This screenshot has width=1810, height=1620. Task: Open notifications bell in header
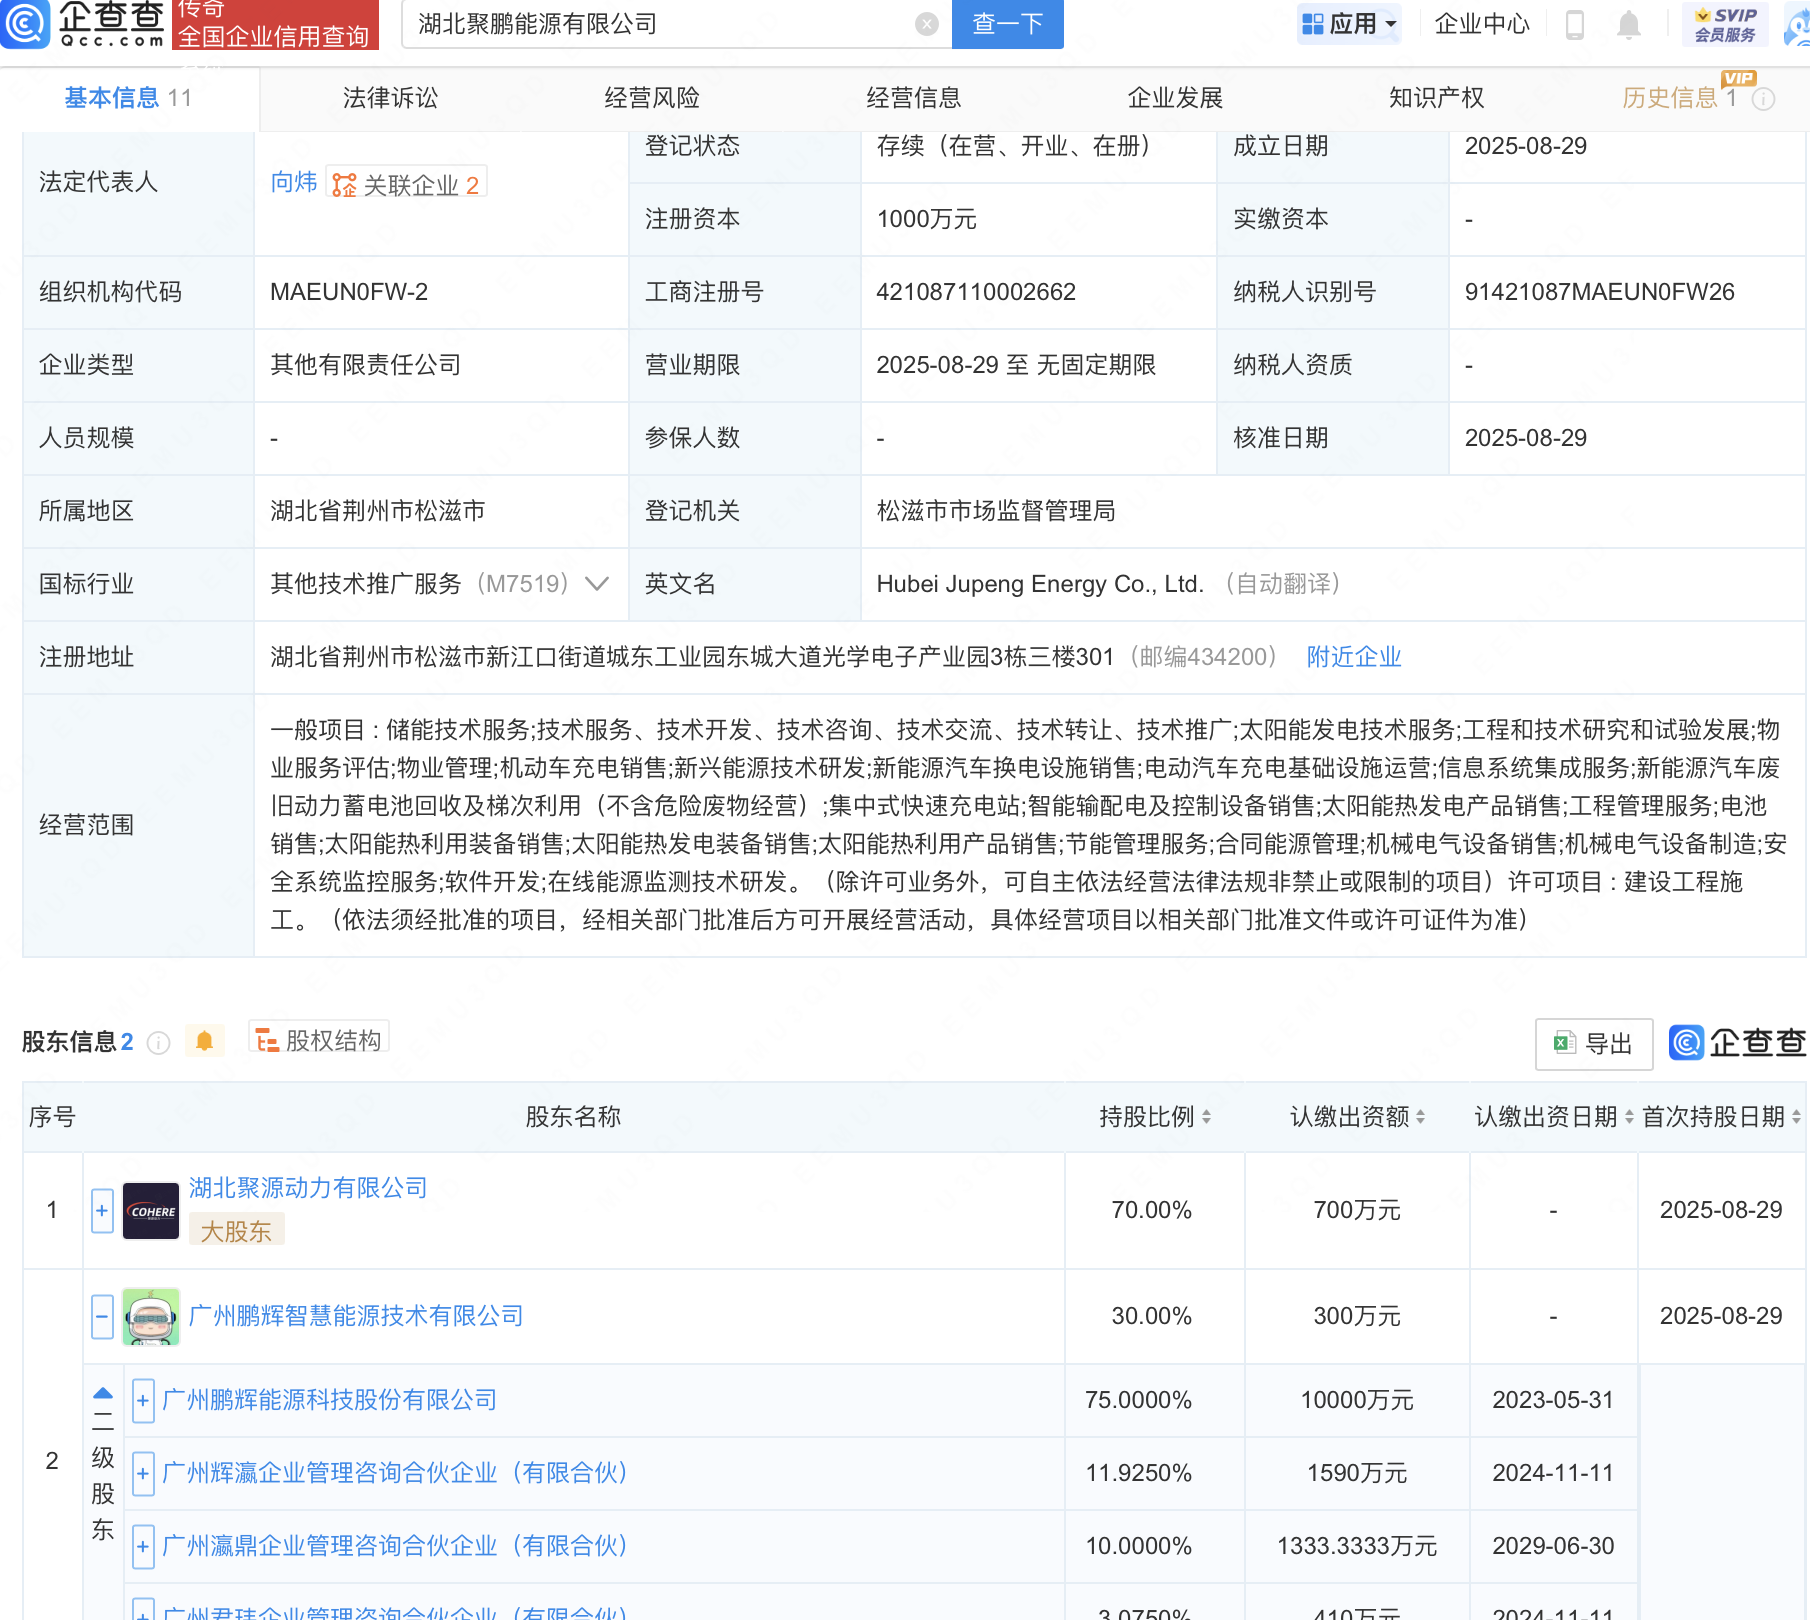click(1629, 24)
